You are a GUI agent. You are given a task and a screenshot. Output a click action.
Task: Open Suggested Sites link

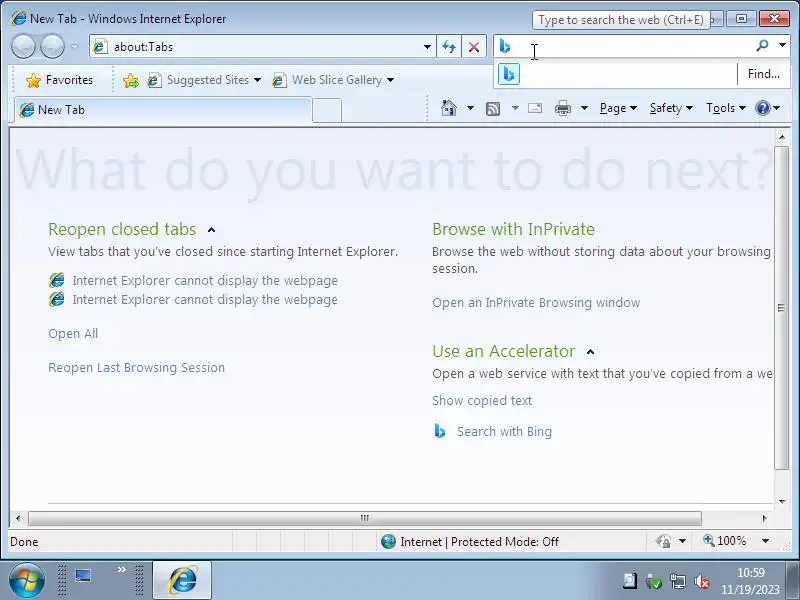(x=199, y=80)
